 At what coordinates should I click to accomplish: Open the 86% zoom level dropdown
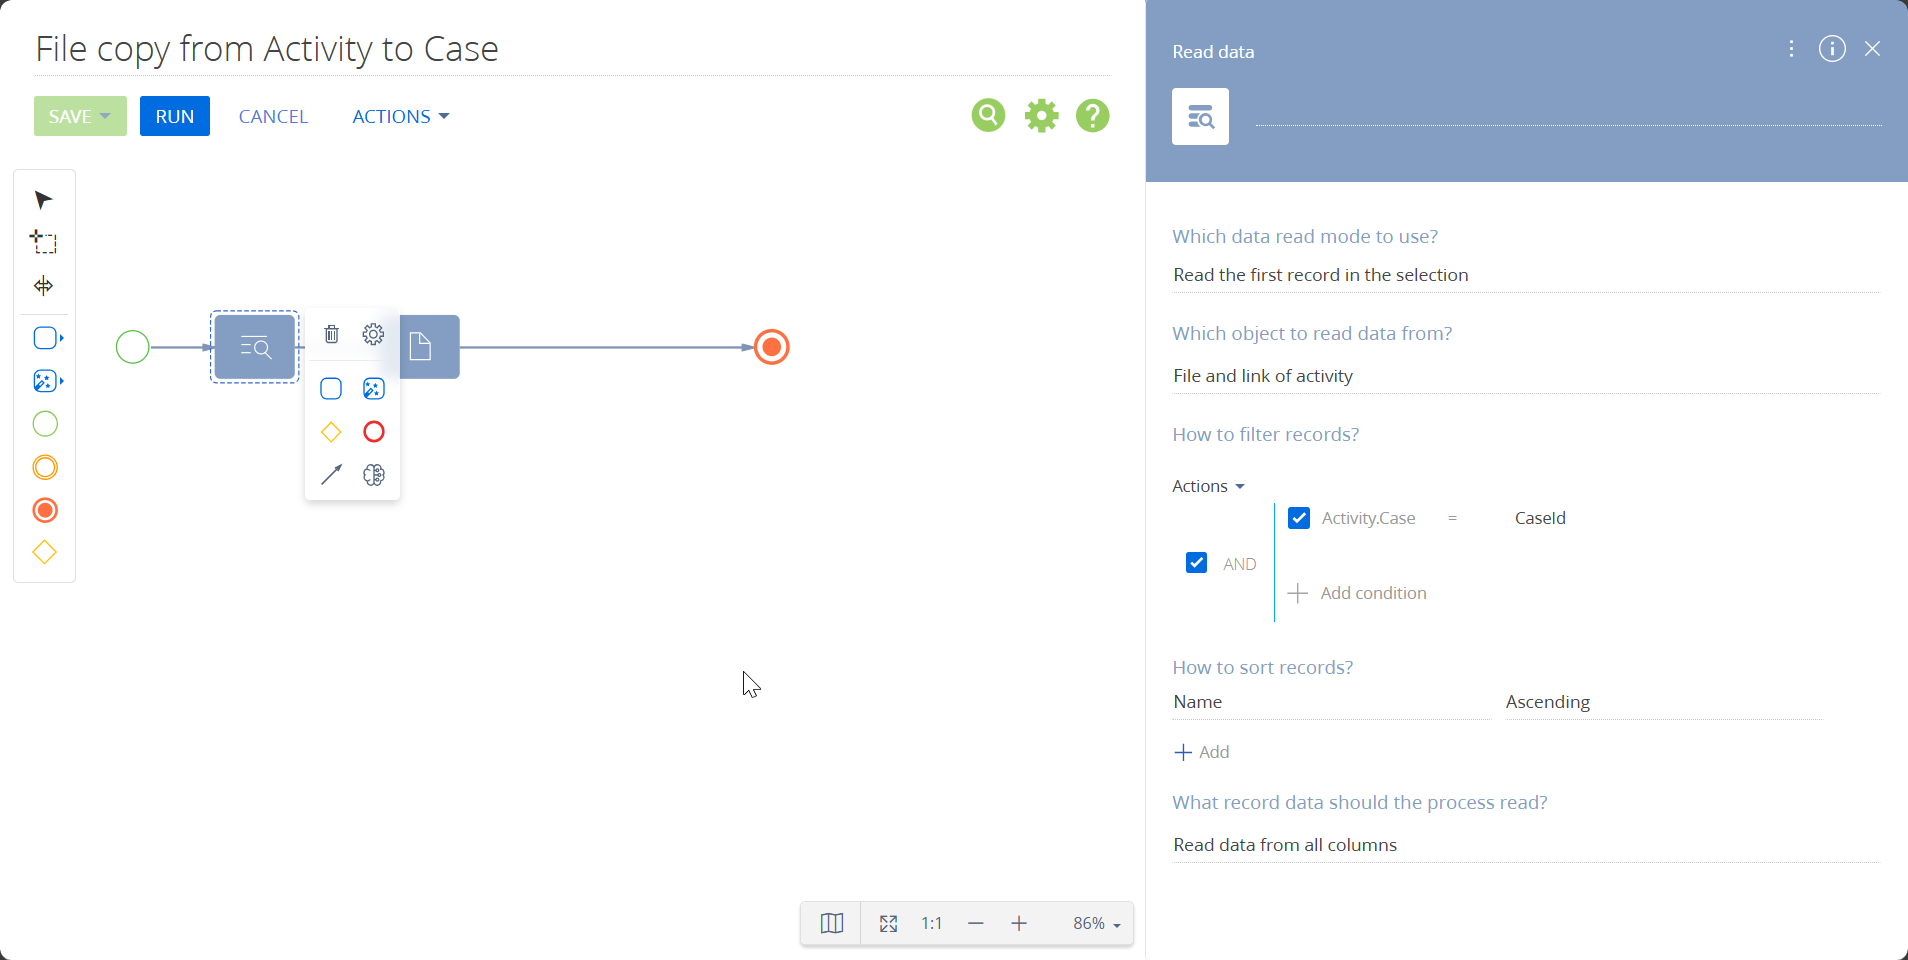pyautogui.click(x=1096, y=923)
